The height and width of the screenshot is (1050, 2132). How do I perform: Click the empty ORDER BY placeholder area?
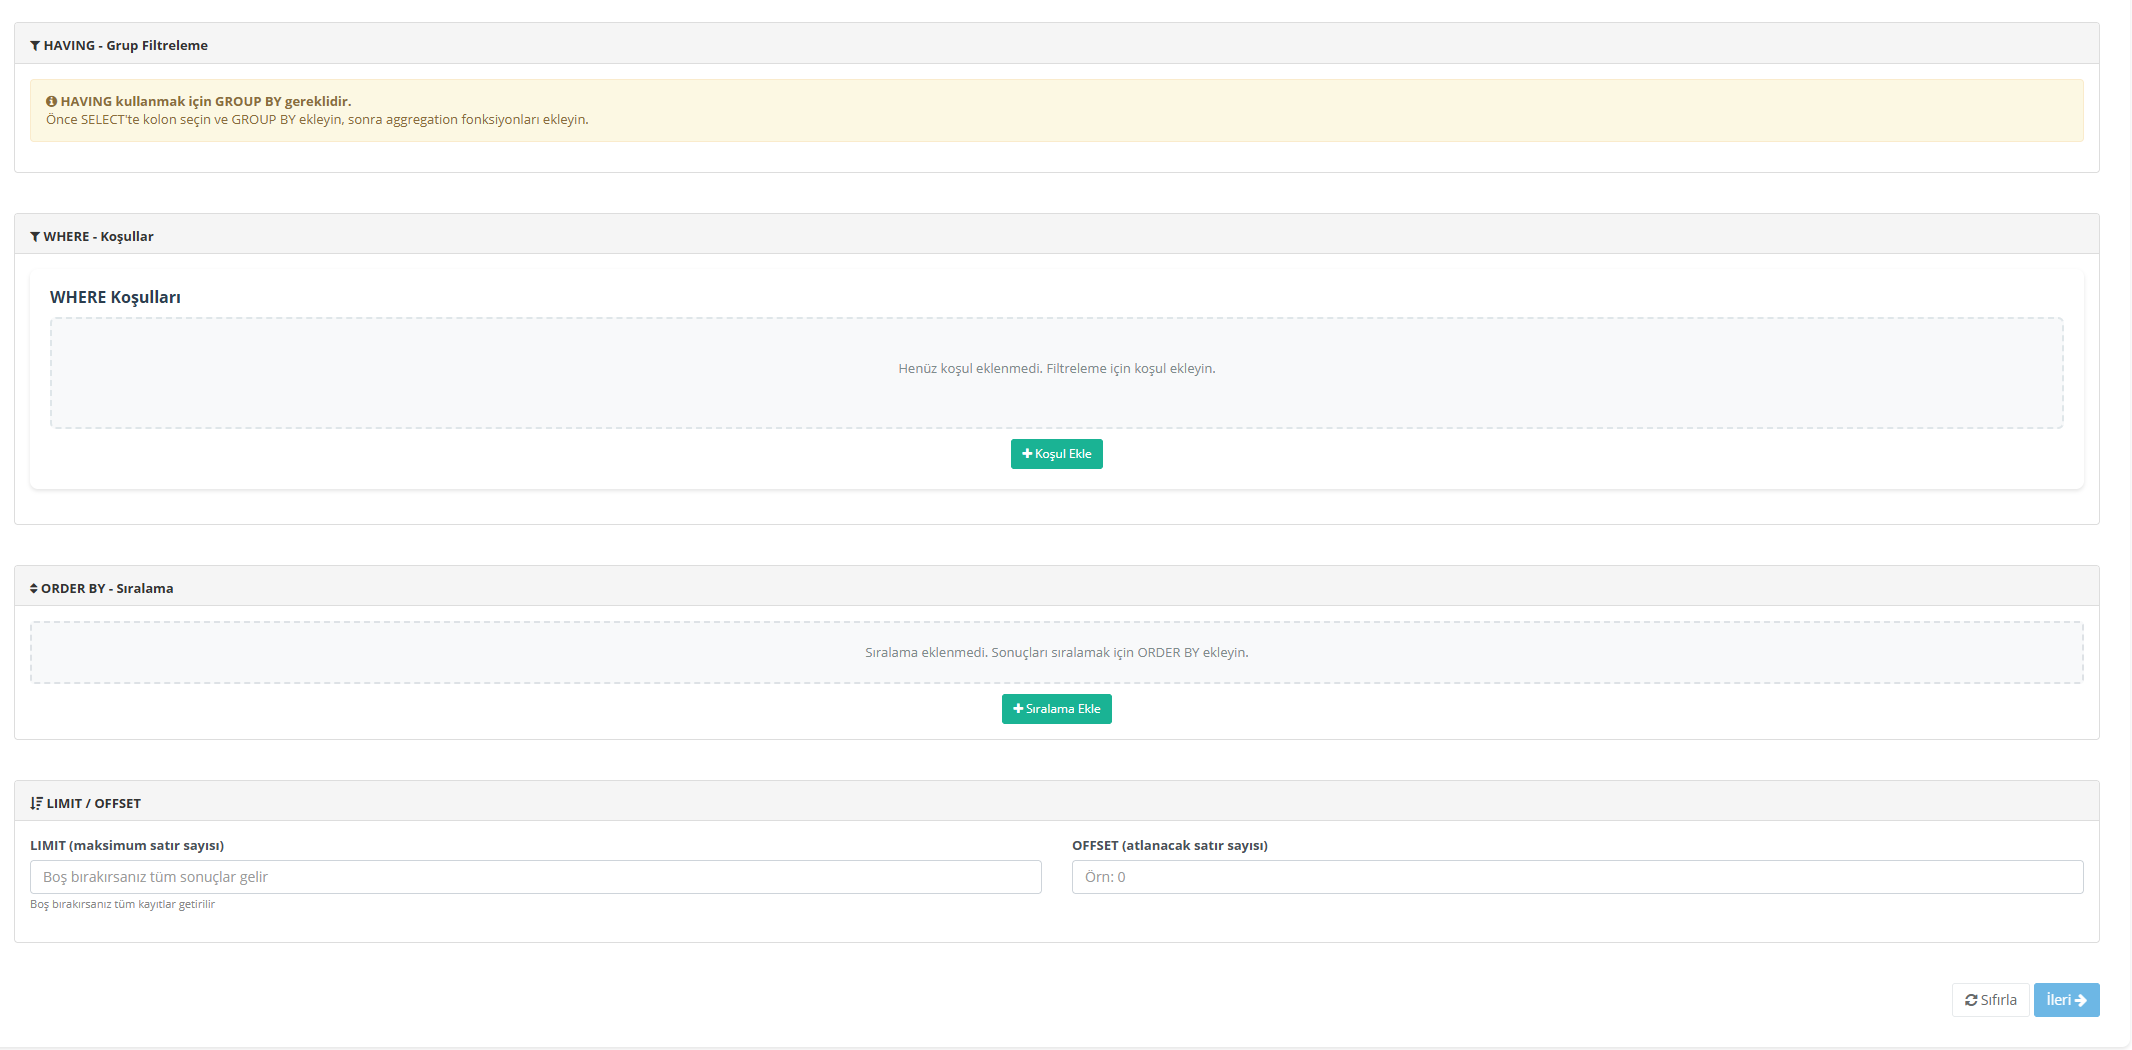coord(1056,653)
